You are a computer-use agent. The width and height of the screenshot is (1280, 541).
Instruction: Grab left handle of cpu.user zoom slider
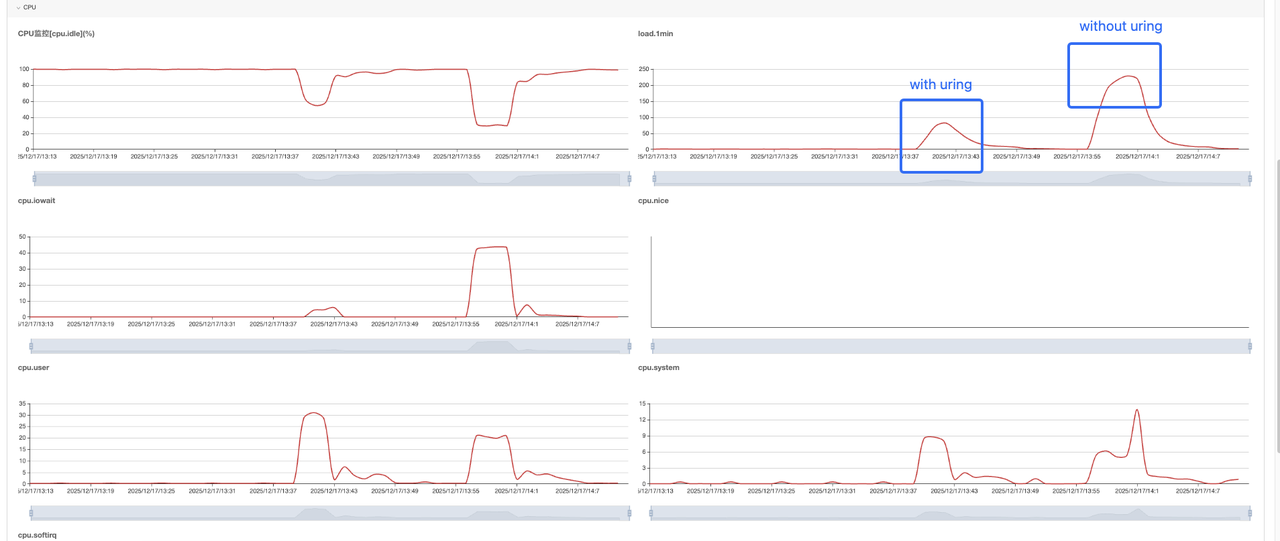click(31, 512)
